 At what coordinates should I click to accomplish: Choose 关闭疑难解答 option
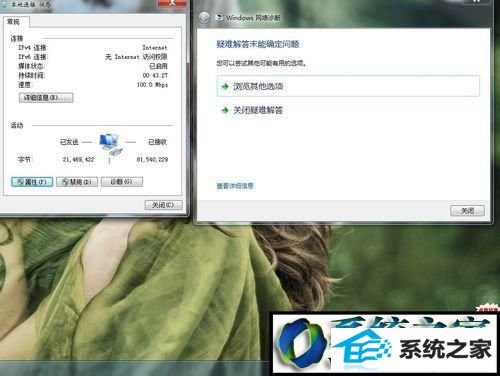pyautogui.click(x=258, y=110)
